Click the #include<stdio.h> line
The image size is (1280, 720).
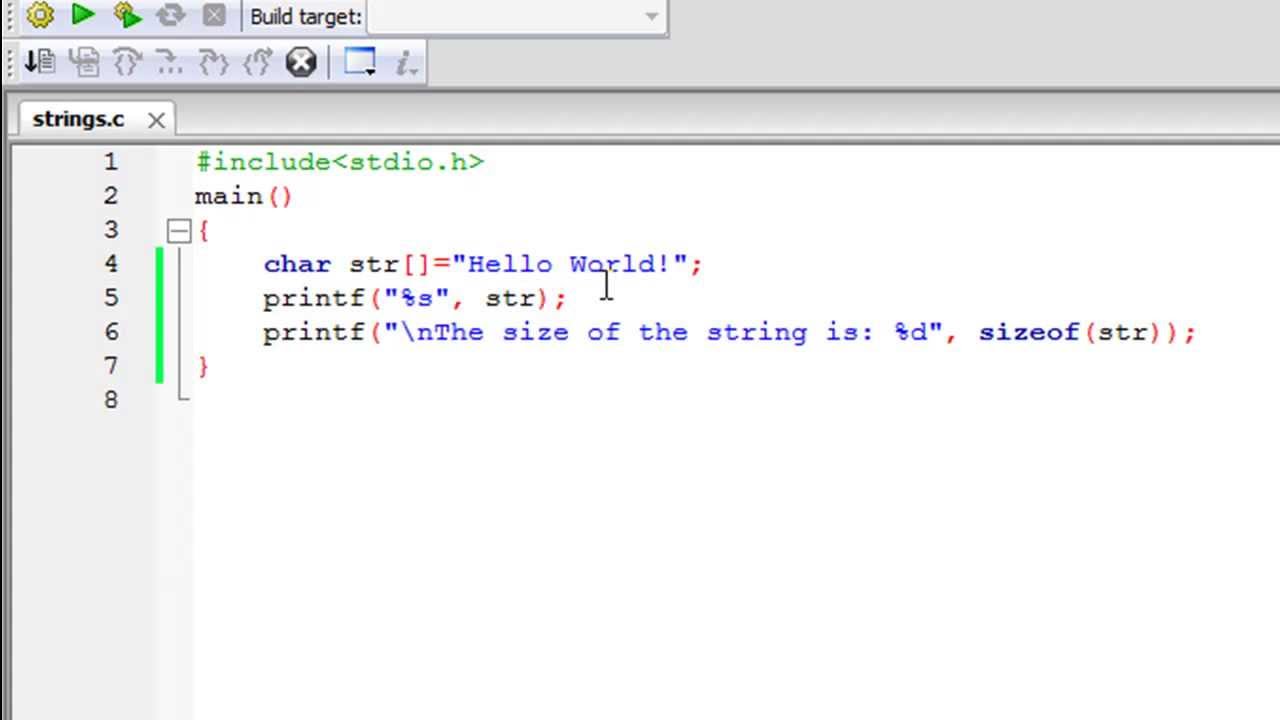coord(340,162)
